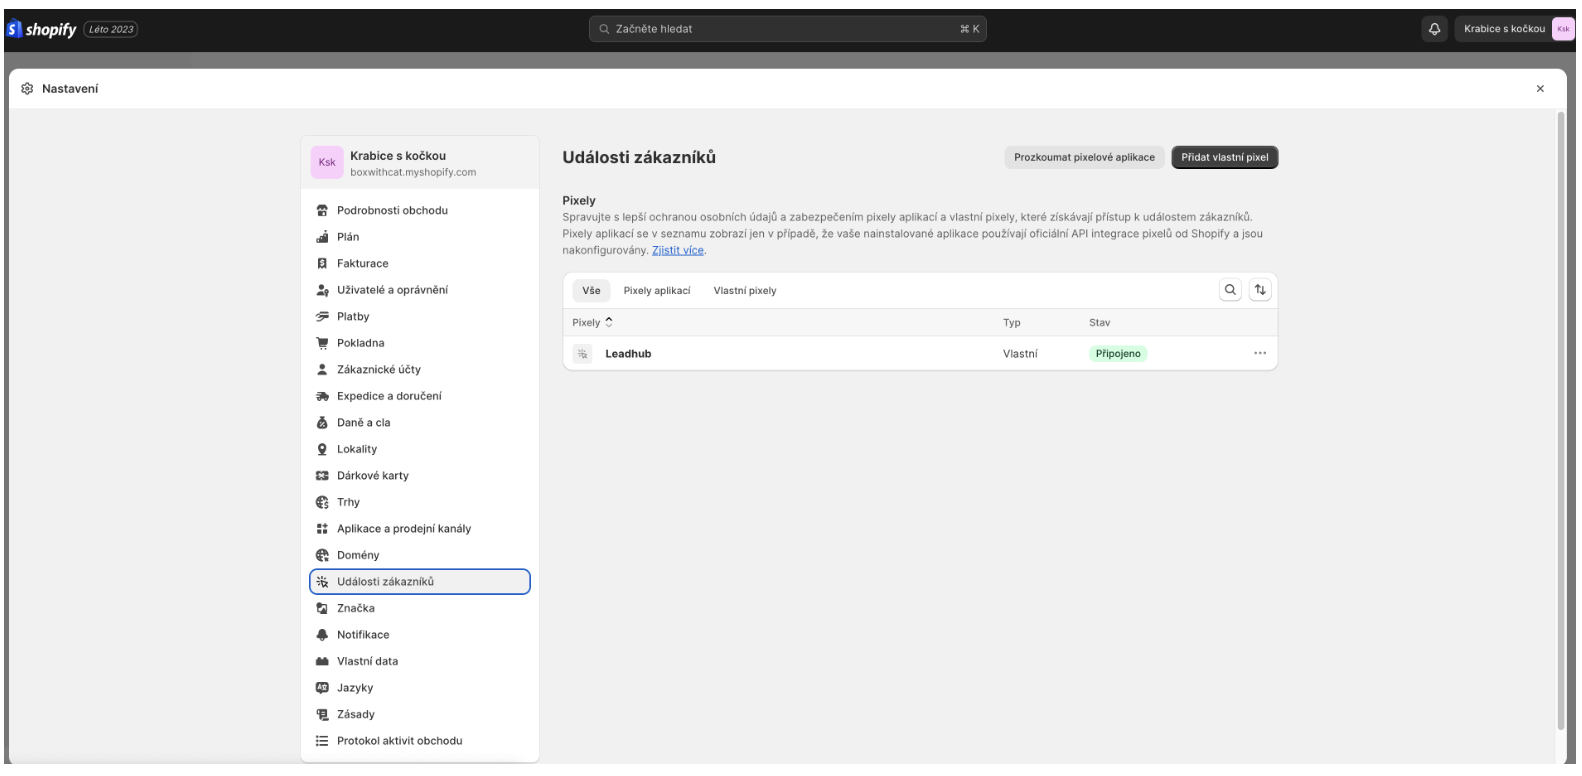Click the Zásady policies icon
Screen dimensions: 1582x776
(322, 714)
